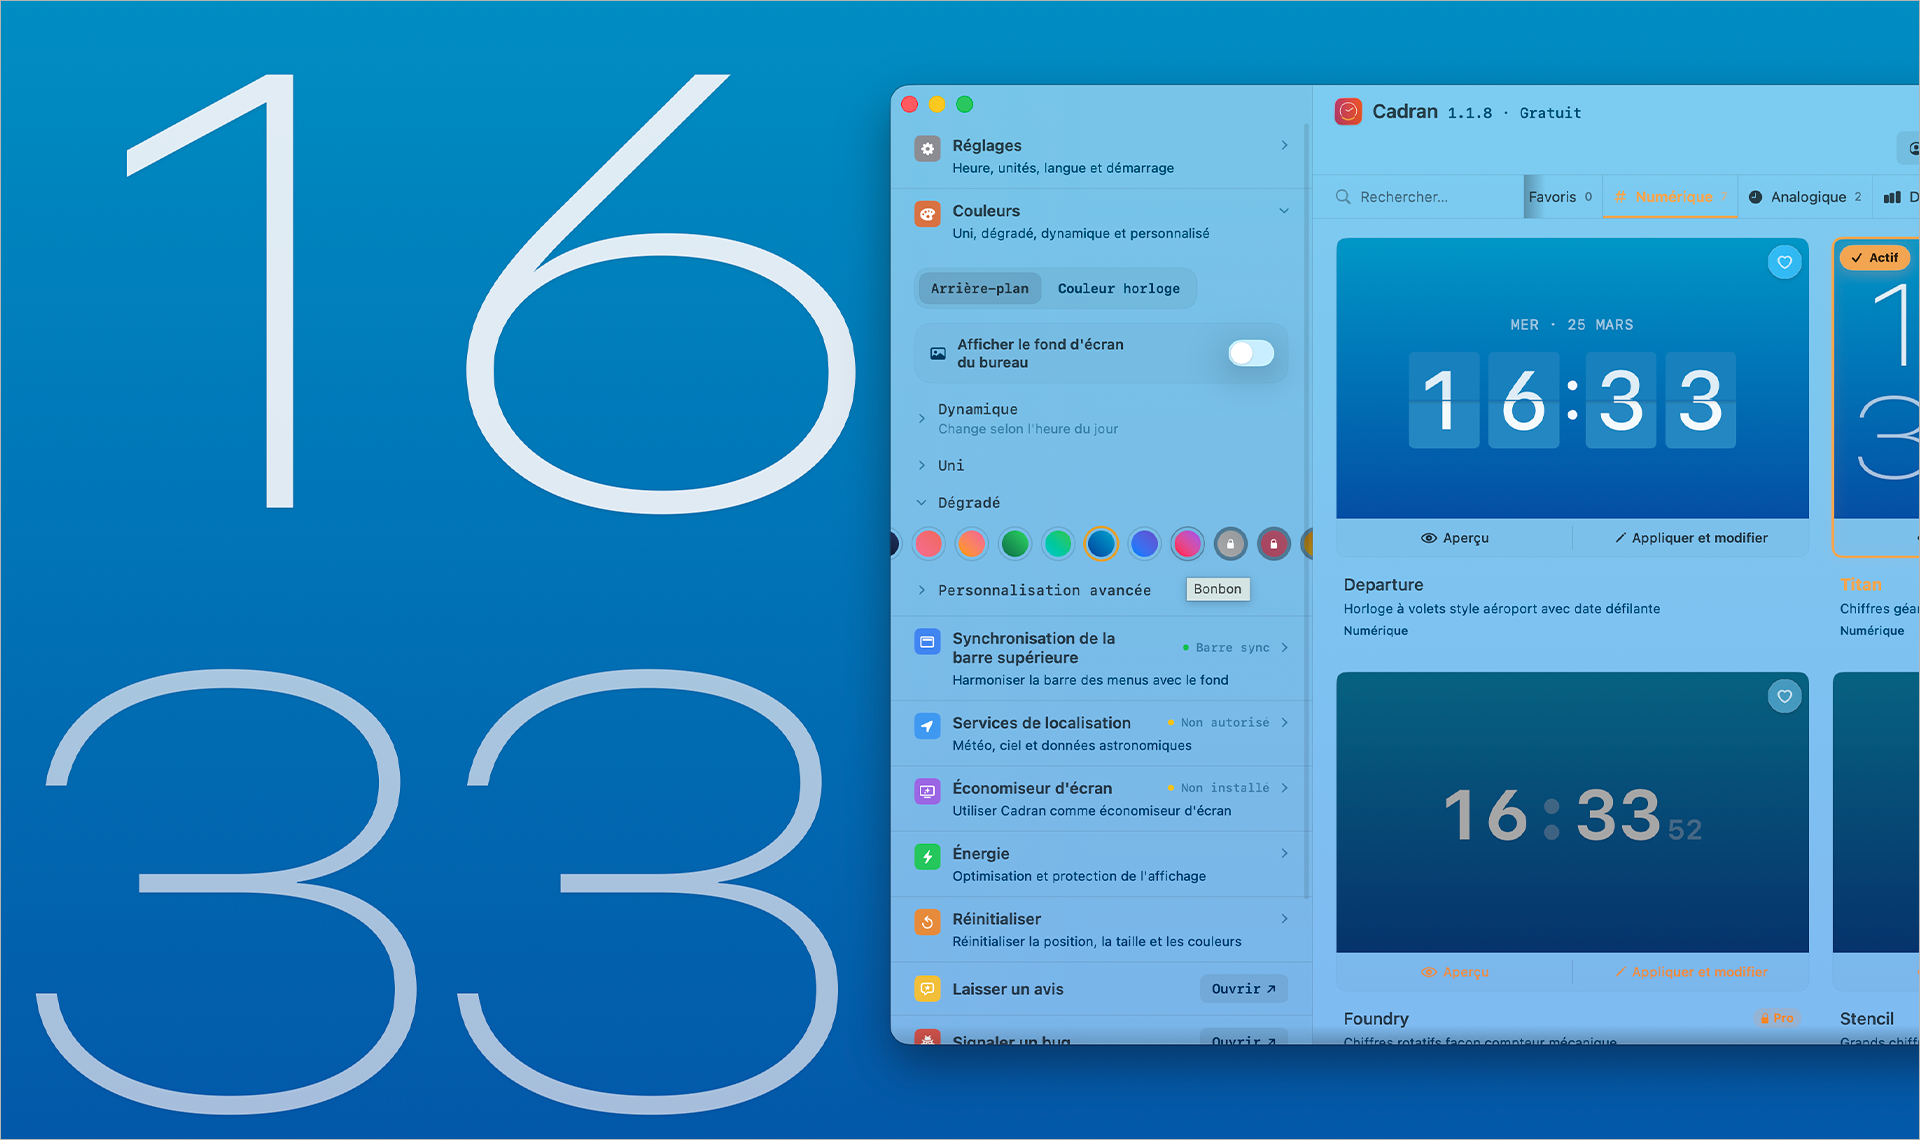Disable Afficher le fond d'écran du bureau
1920x1140 pixels.
[1250, 353]
